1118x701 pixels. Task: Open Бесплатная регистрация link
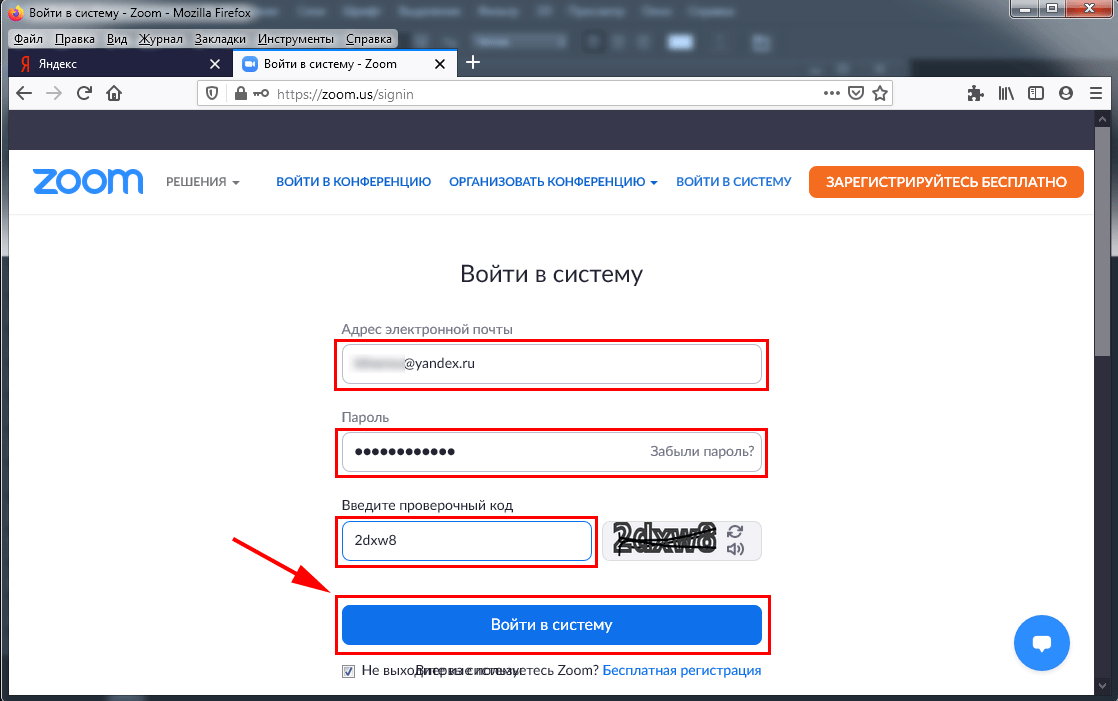(682, 670)
